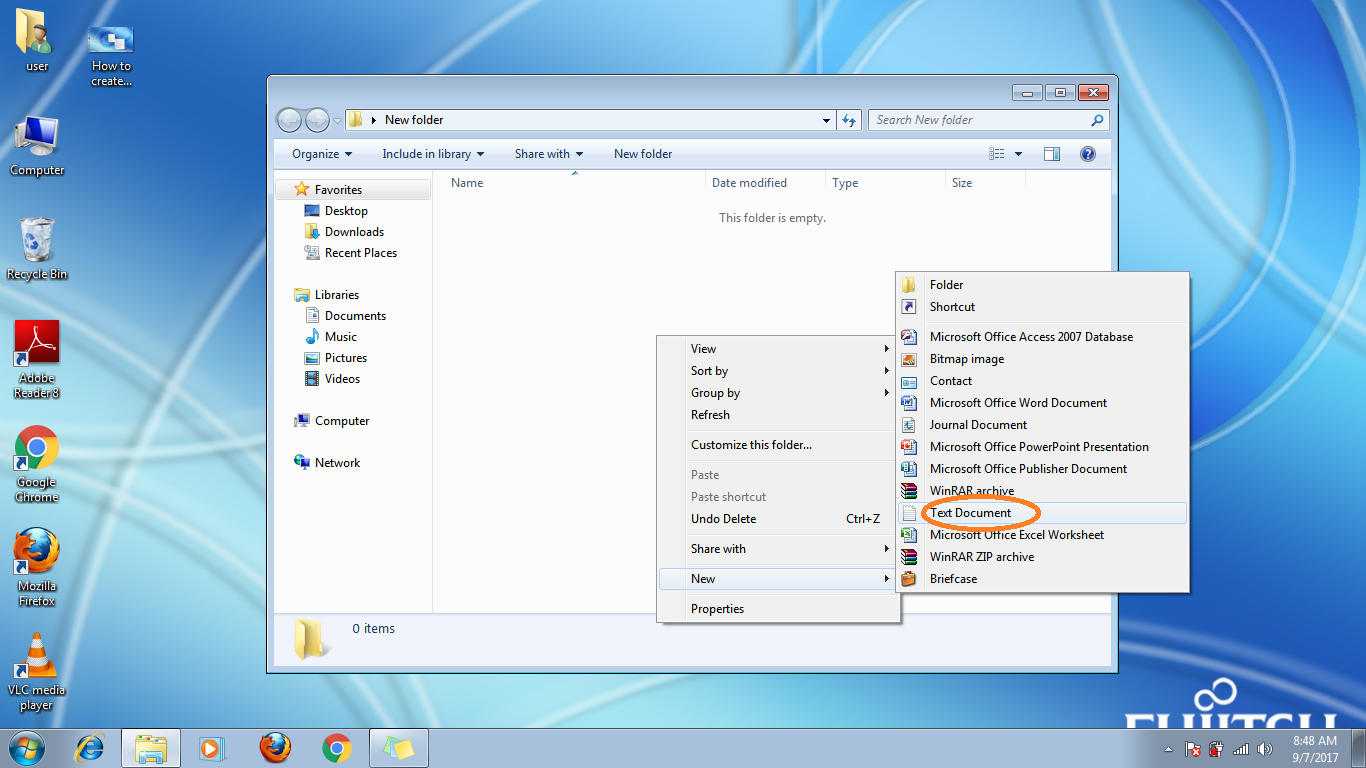This screenshot has width=1366, height=768.
Task: Click the magnifier icon in the search box
Action: coord(1097,120)
